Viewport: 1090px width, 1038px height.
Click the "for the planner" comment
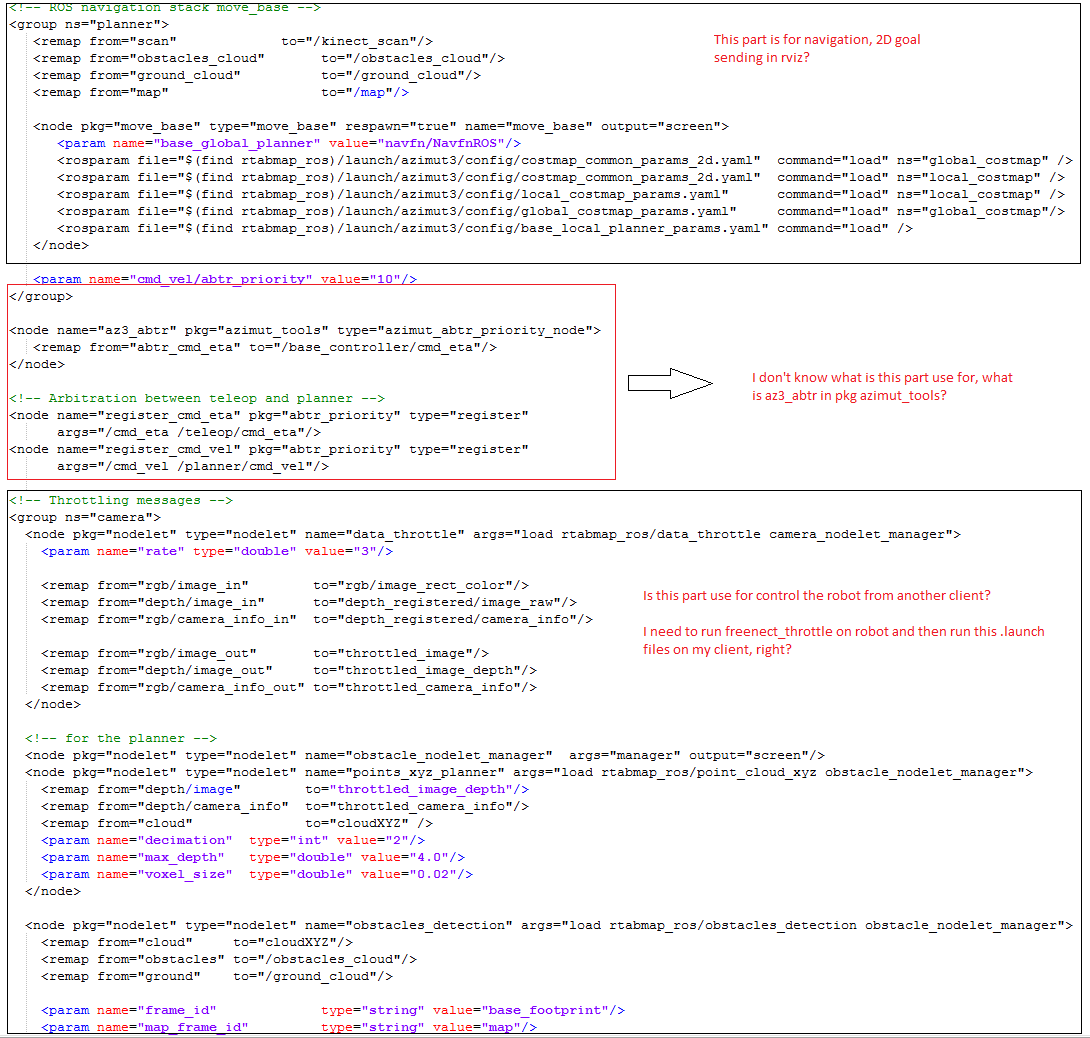(120, 738)
